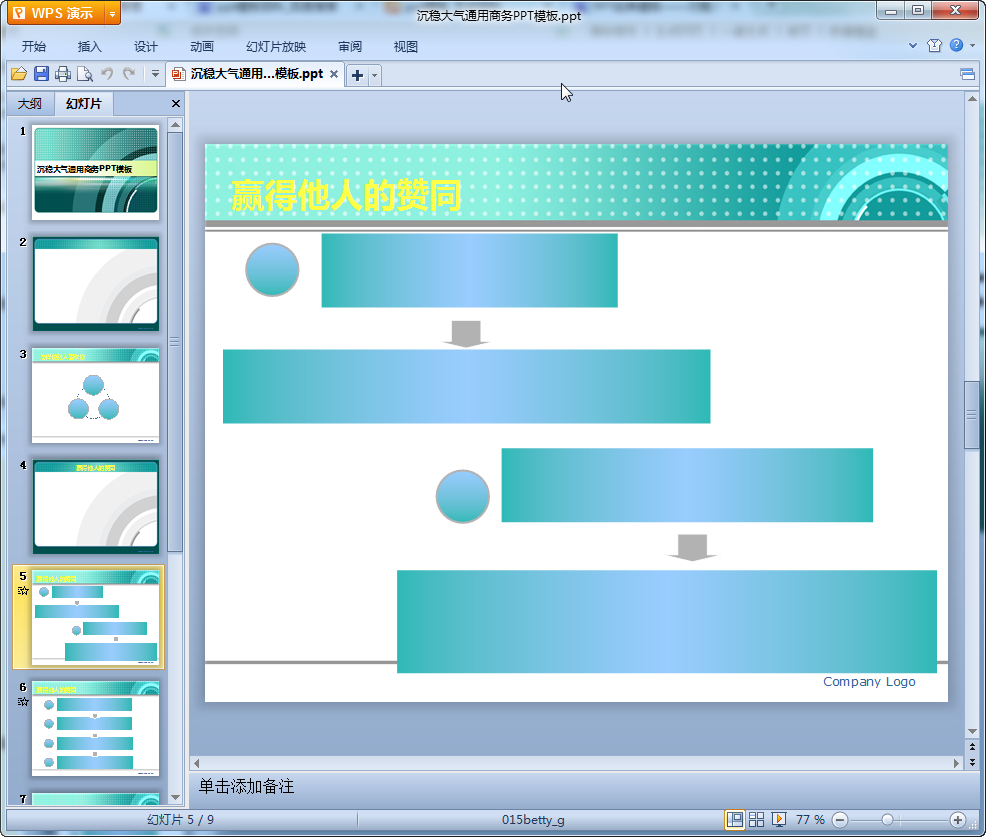
Task: Click the Company Logo text on slide
Action: [x=869, y=682]
